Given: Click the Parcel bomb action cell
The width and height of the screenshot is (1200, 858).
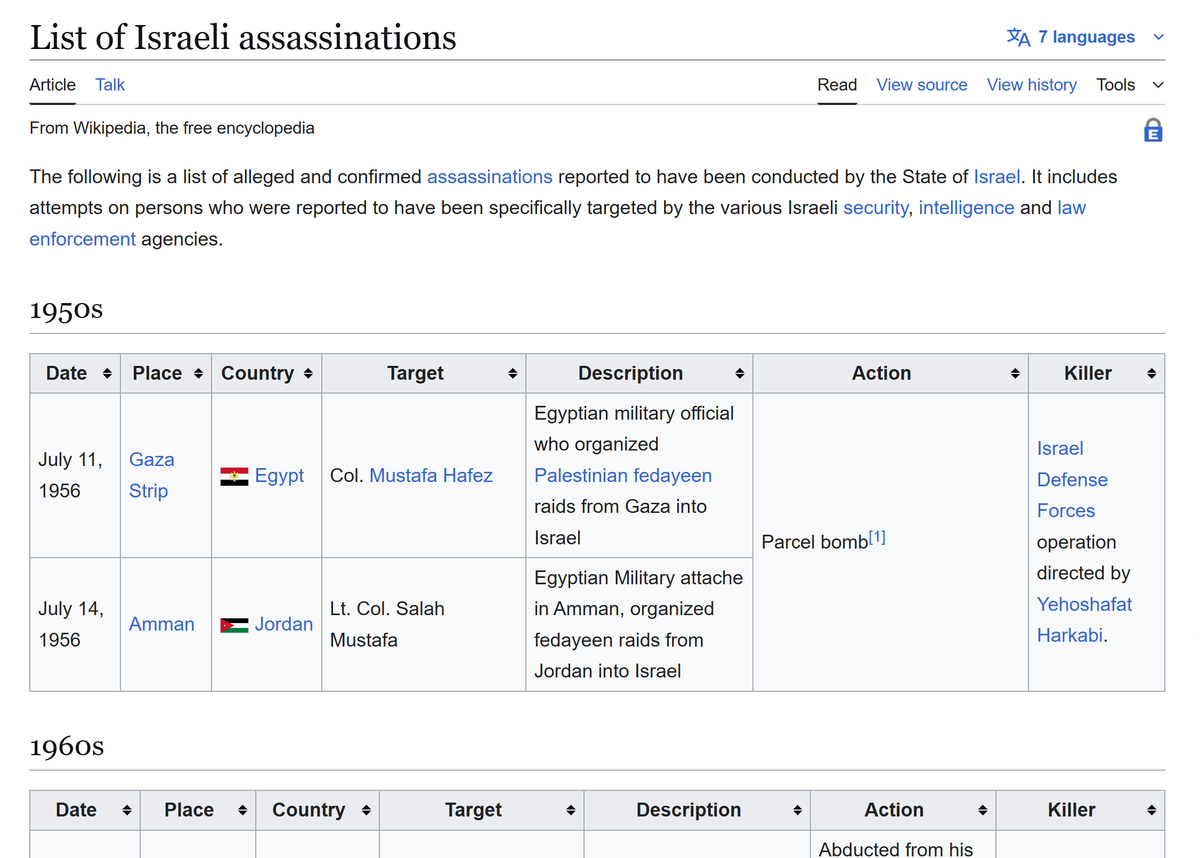Looking at the screenshot, I should tap(890, 542).
